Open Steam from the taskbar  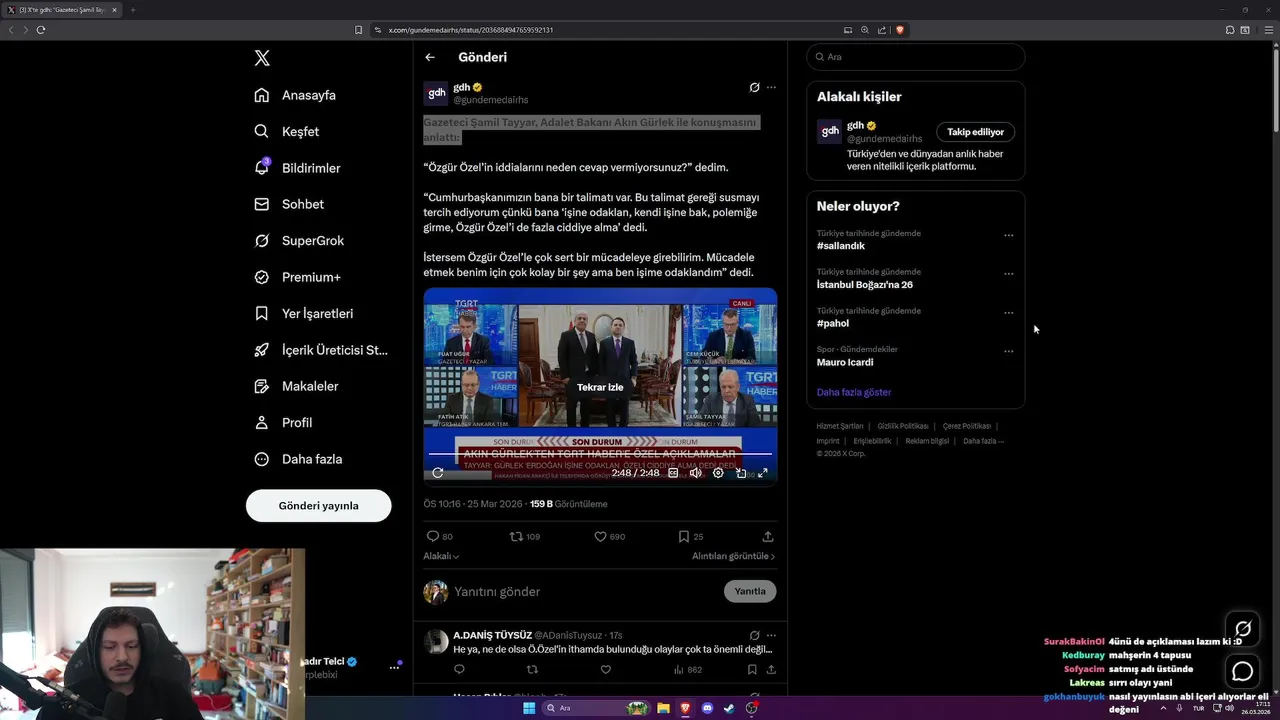(x=729, y=708)
